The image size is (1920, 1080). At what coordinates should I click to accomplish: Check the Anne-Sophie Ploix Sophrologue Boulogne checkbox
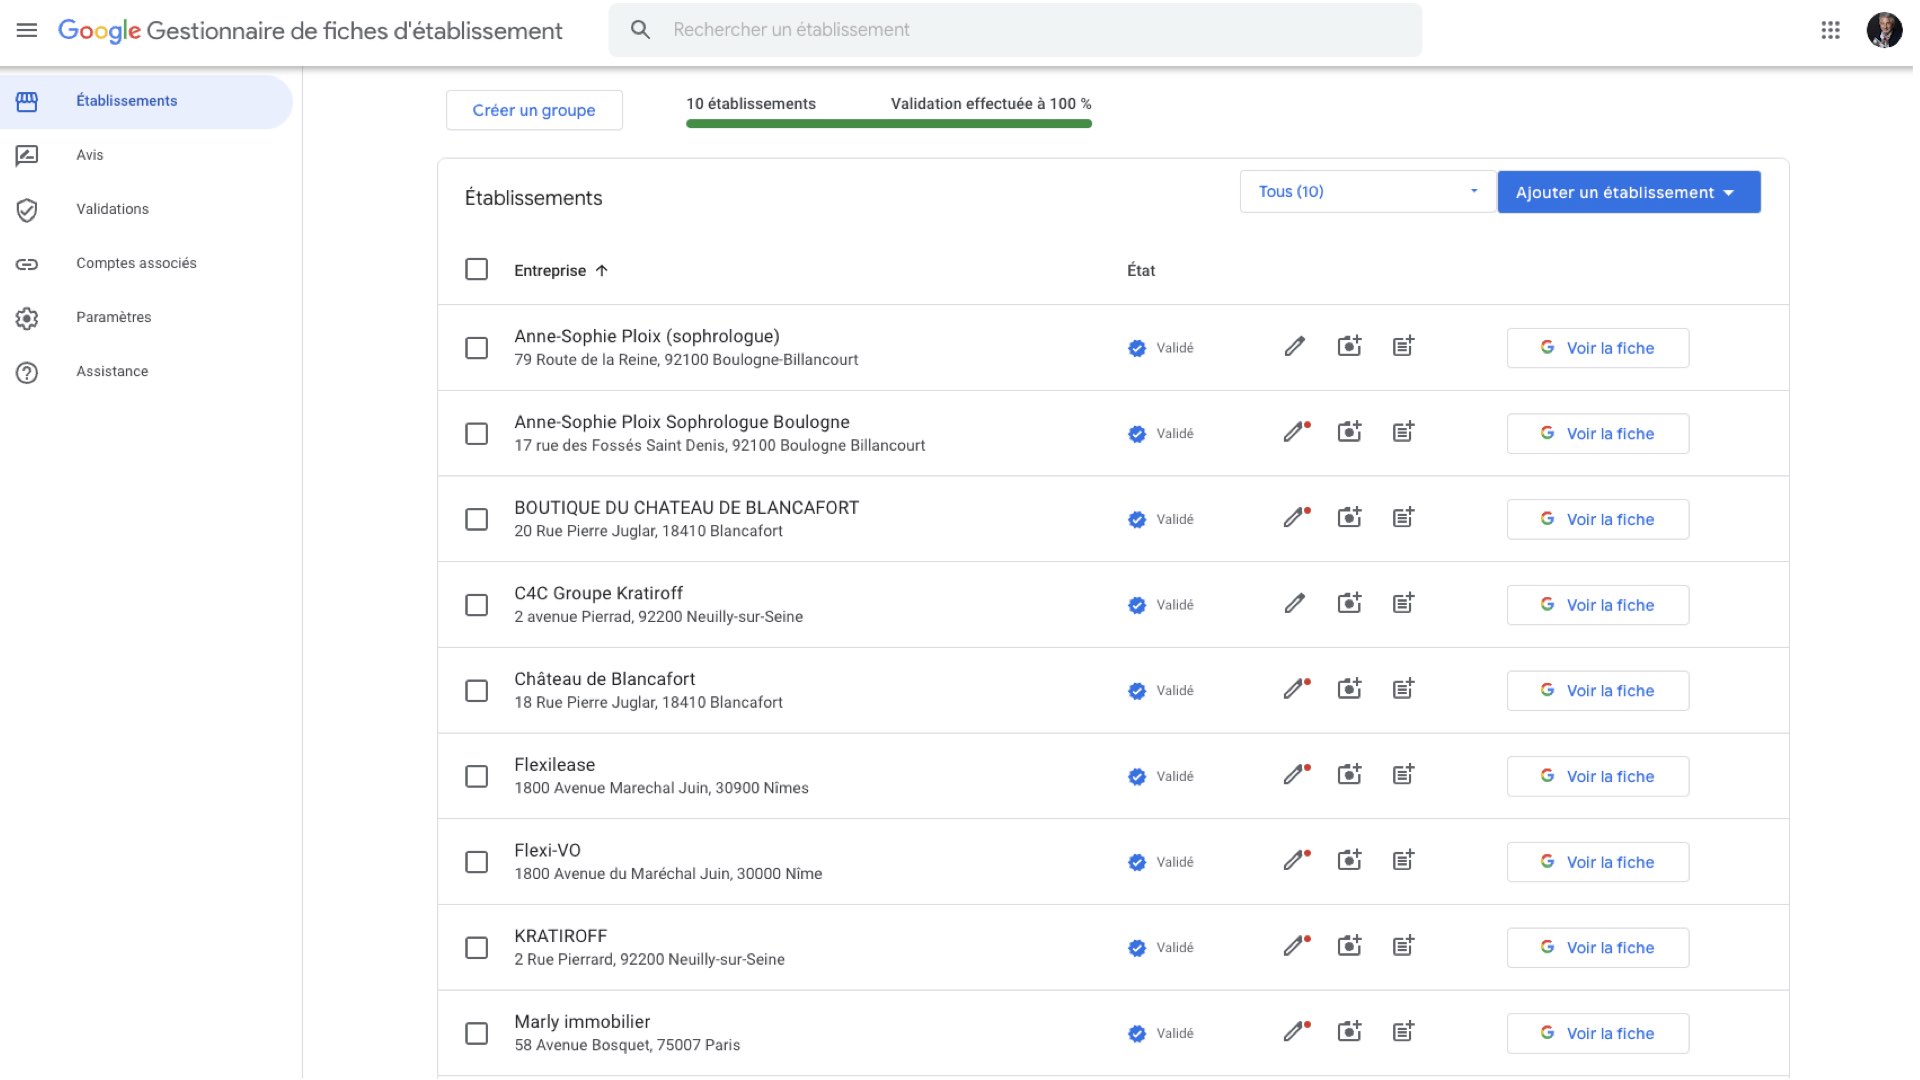[x=477, y=434]
